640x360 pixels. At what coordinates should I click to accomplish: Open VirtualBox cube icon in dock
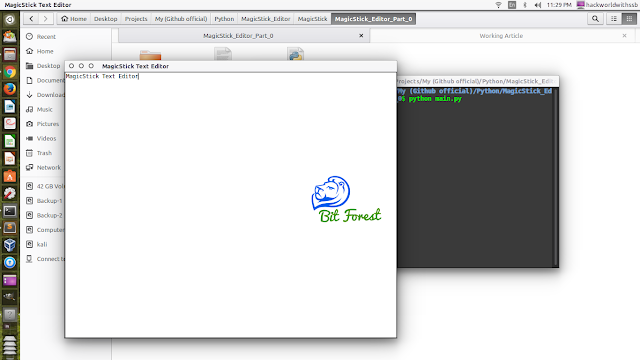[10, 245]
